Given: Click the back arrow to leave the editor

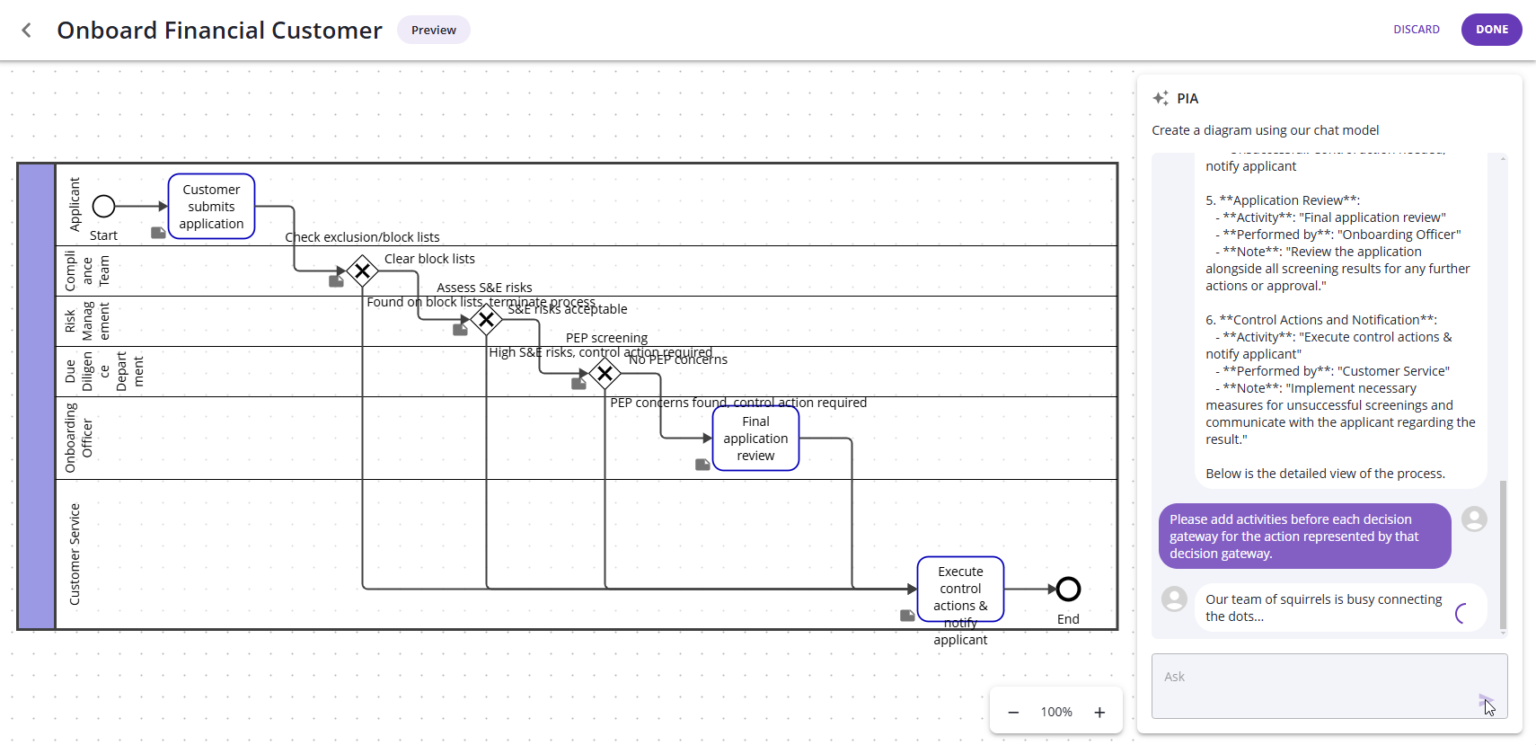Looking at the screenshot, I should pyautogui.click(x=25, y=29).
